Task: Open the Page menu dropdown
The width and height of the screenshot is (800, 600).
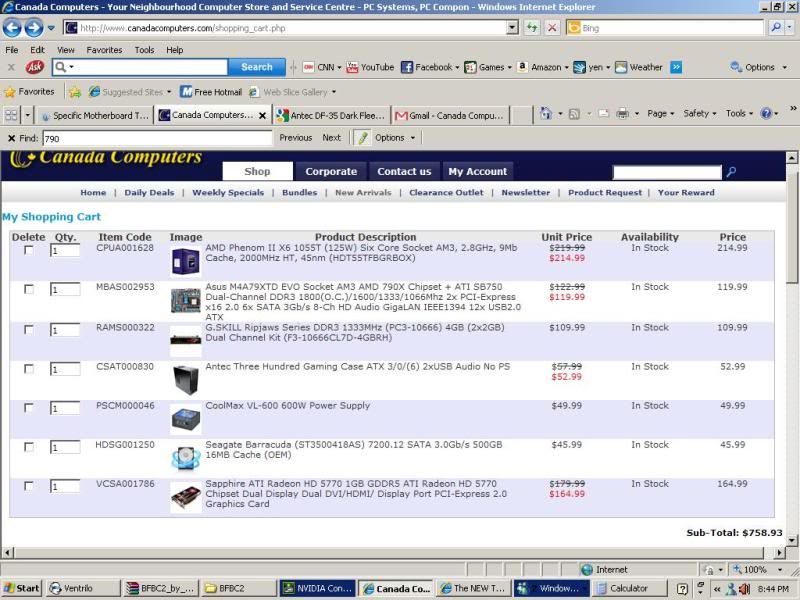Action: [x=661, y=114]
